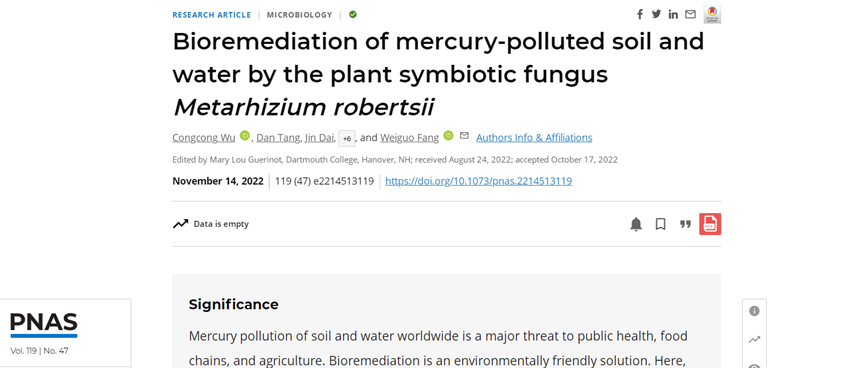Click Congcong Wu's ORCID icon
This screenshot has width=865, height=368.
point(244,136)
